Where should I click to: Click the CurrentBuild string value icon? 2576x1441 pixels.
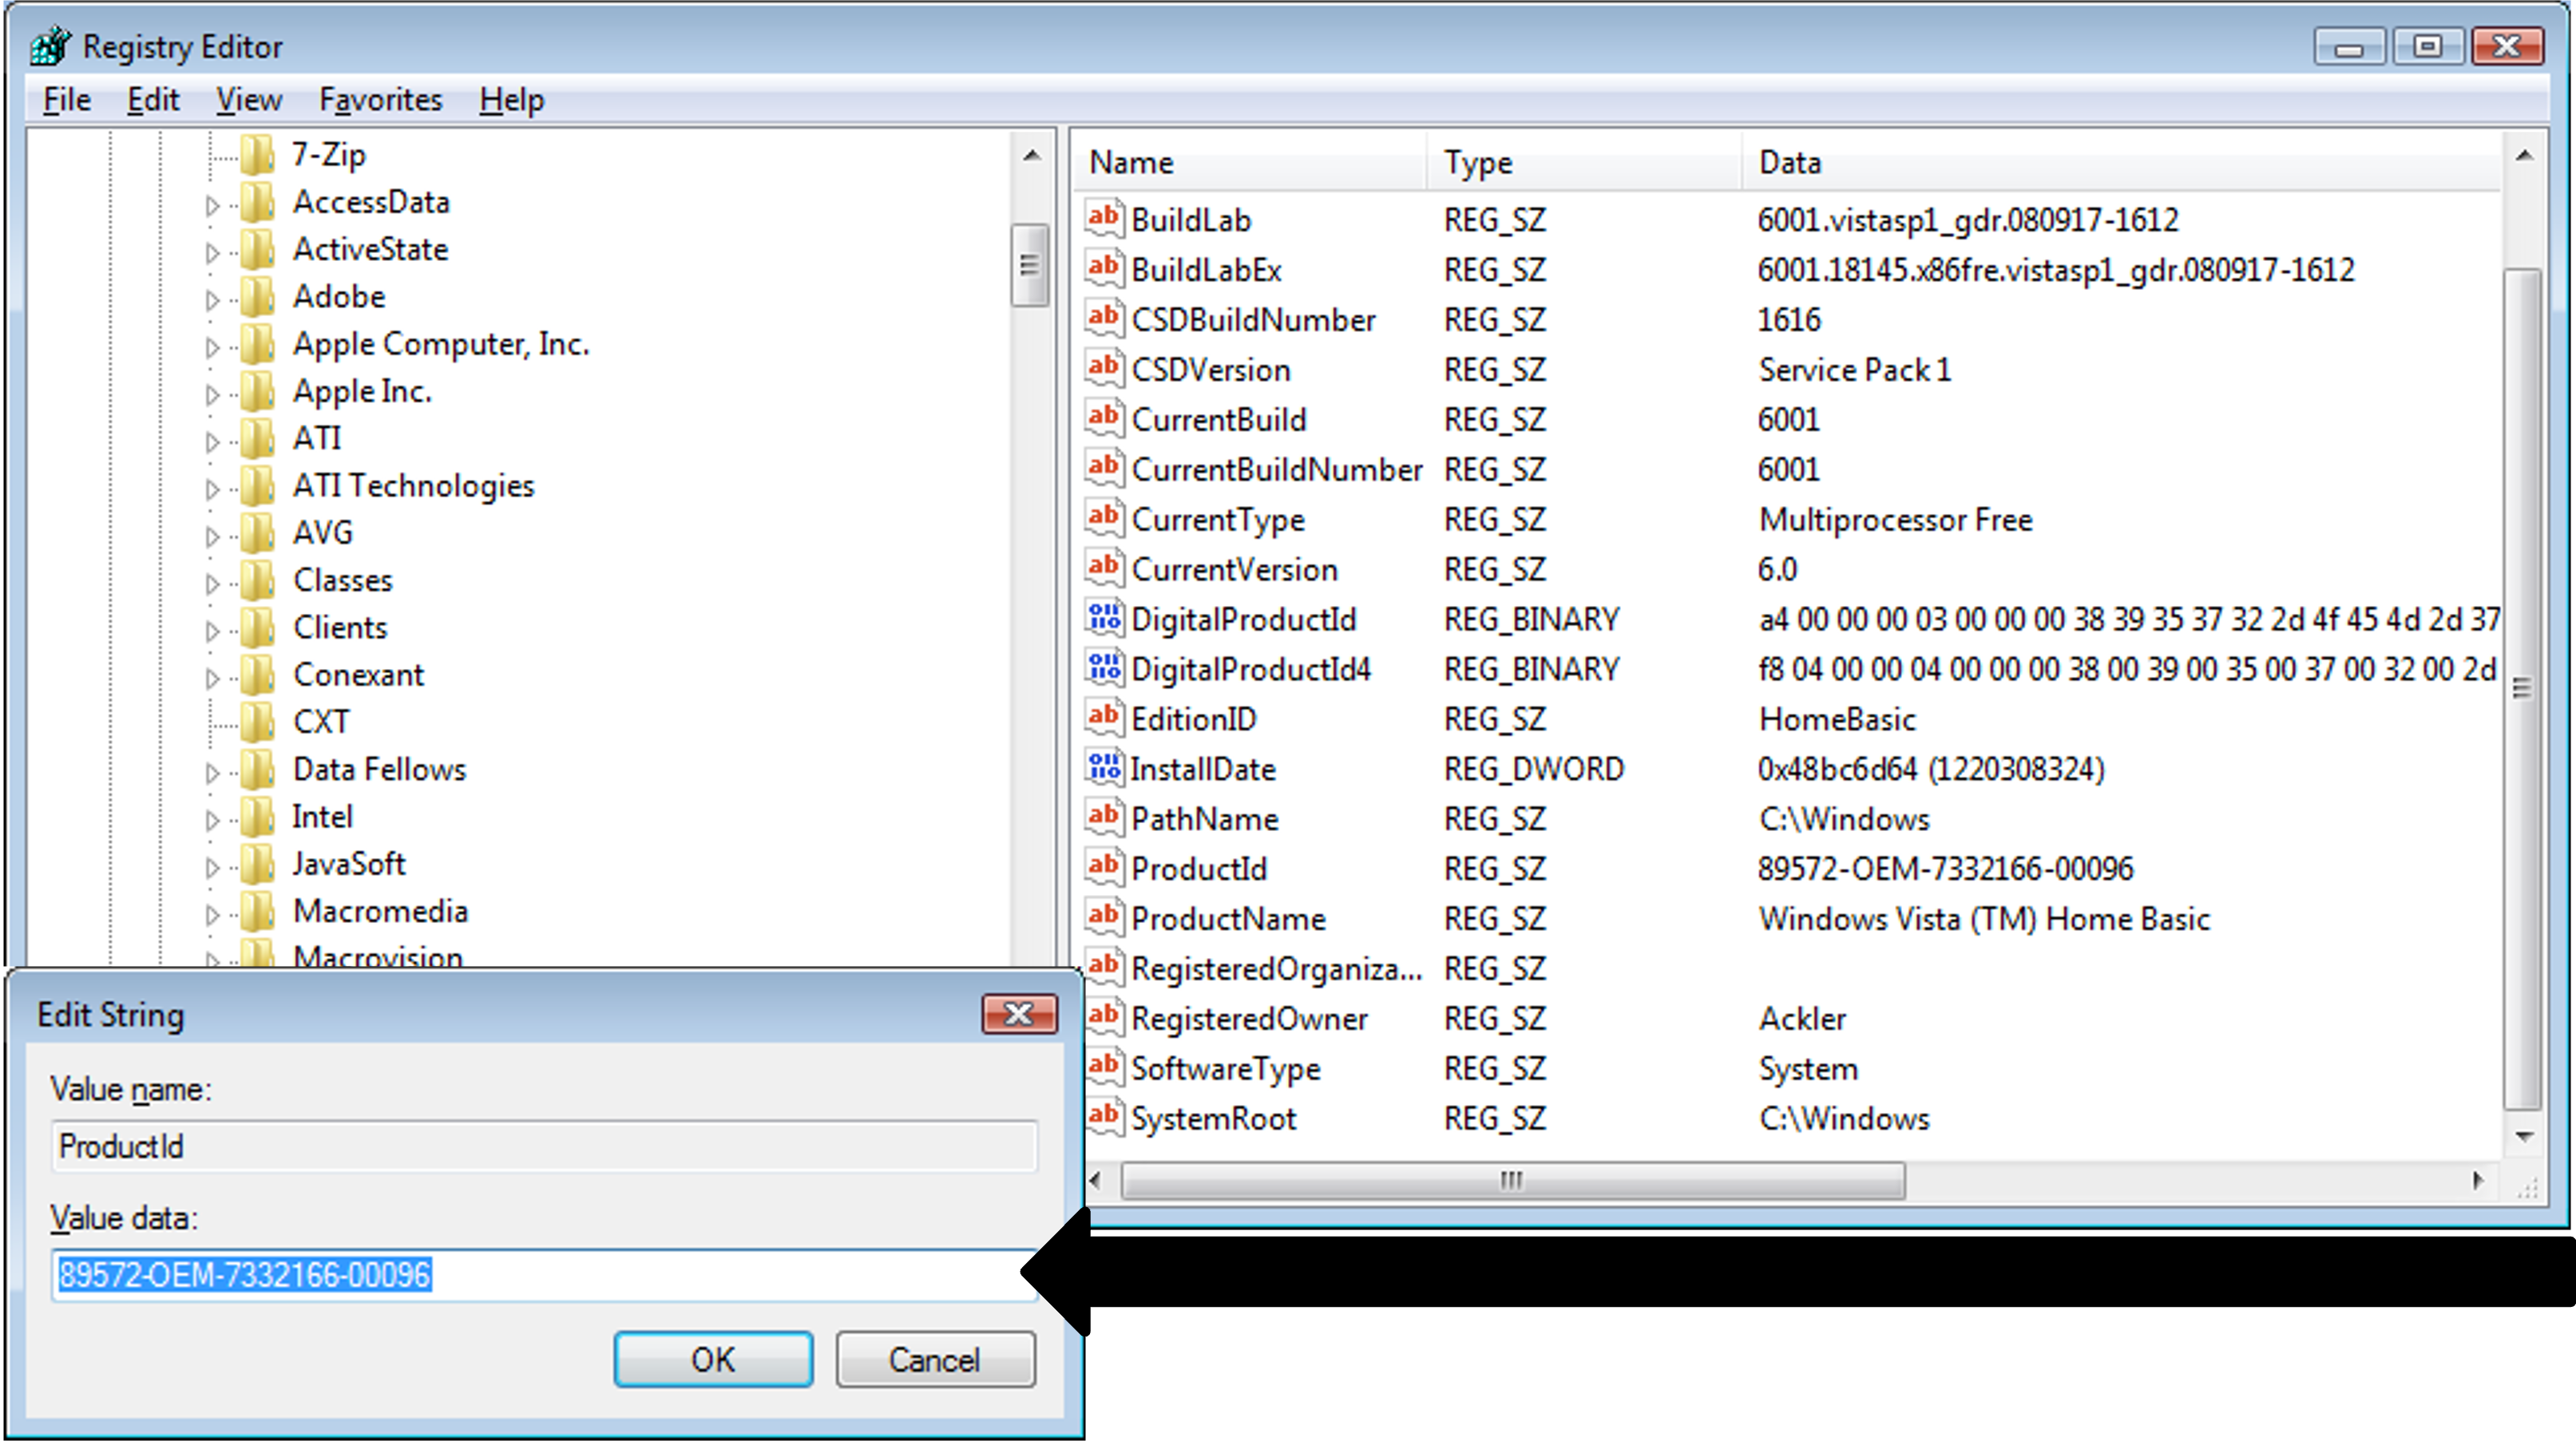coord(1104,419)
